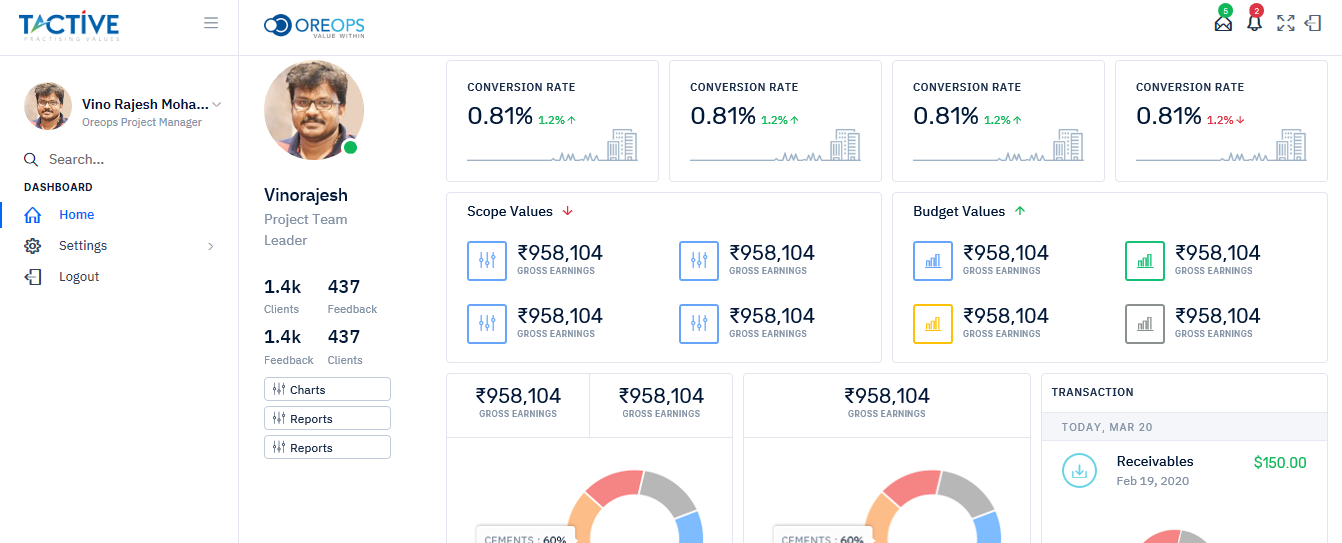The height and width of the screenshot is (543, 1342).
Task: Click the DASHBOARD section label
Action: point(58,187)
